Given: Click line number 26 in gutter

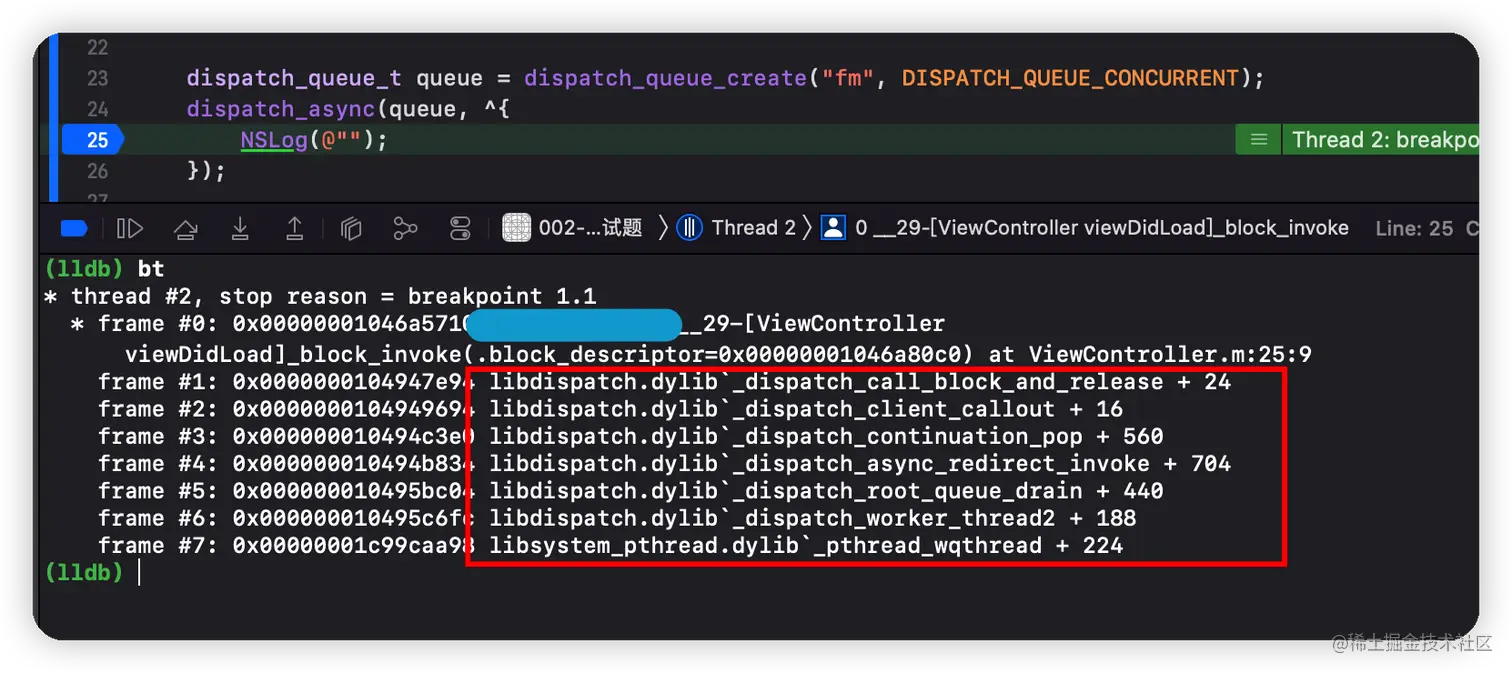Looking at the screenshot, I should pos(97,171).
